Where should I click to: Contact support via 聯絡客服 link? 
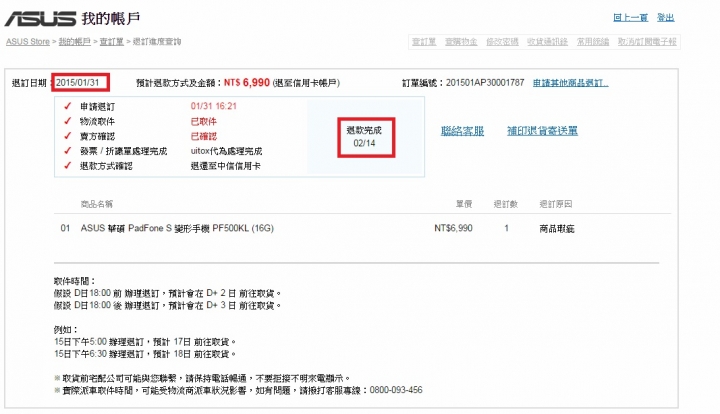[x=462, y=131]
